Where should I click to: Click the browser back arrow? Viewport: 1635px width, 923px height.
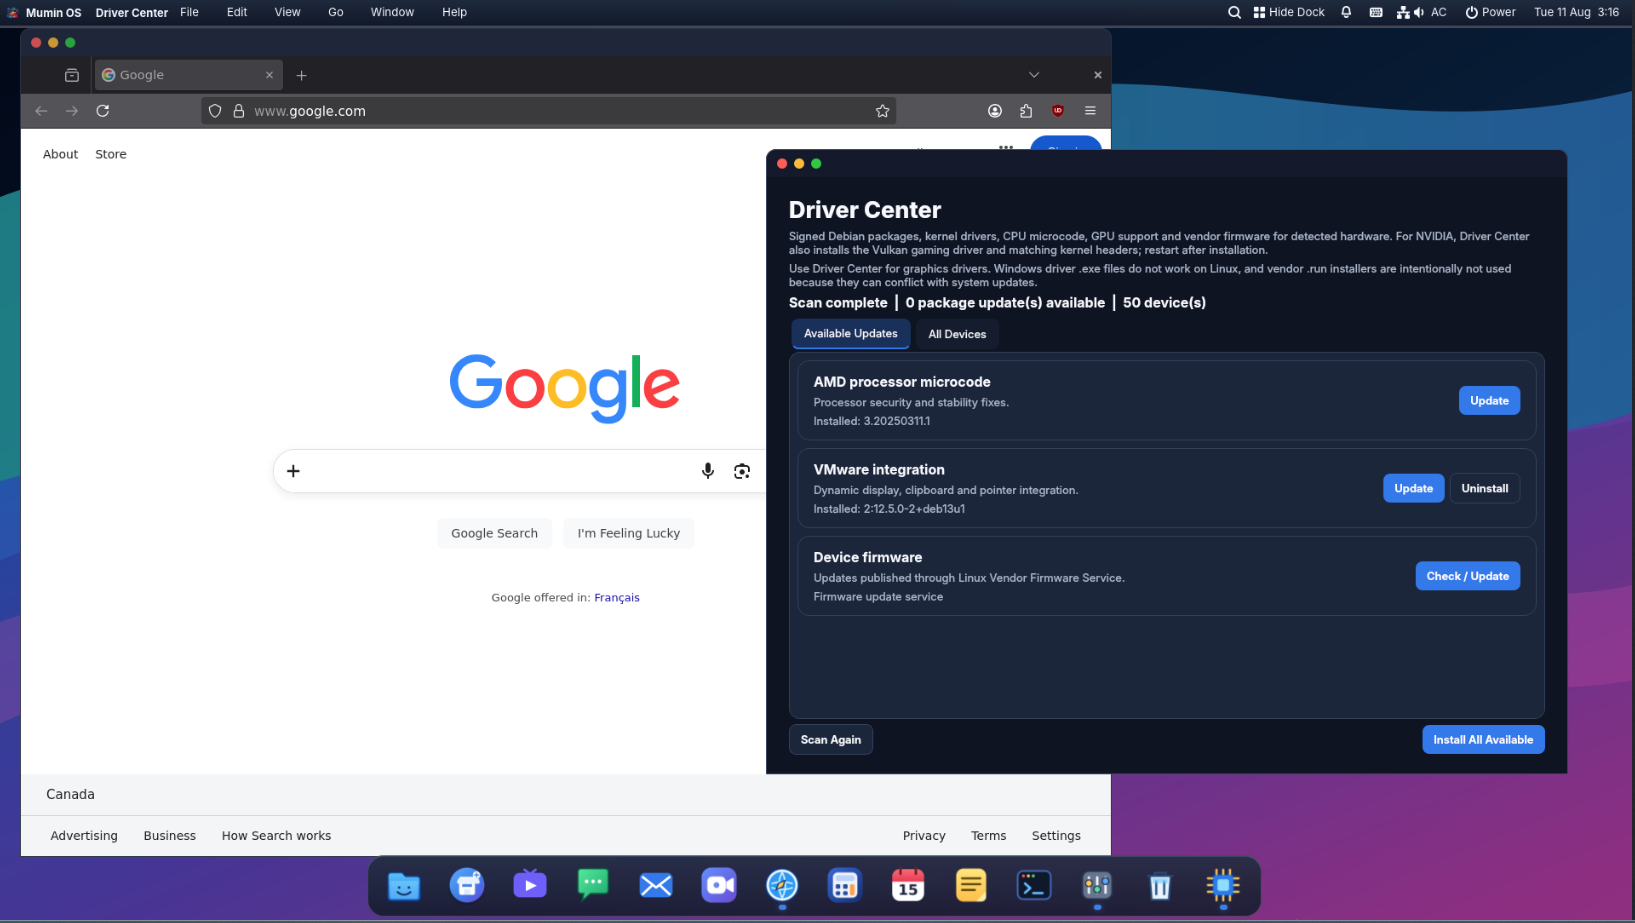click(41, 111)
